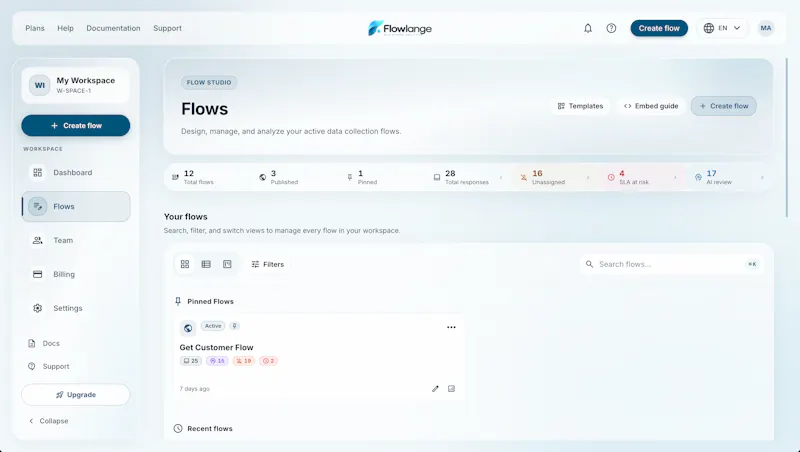
Task: Open the Unassigned stat
Action: pos(554,177)
